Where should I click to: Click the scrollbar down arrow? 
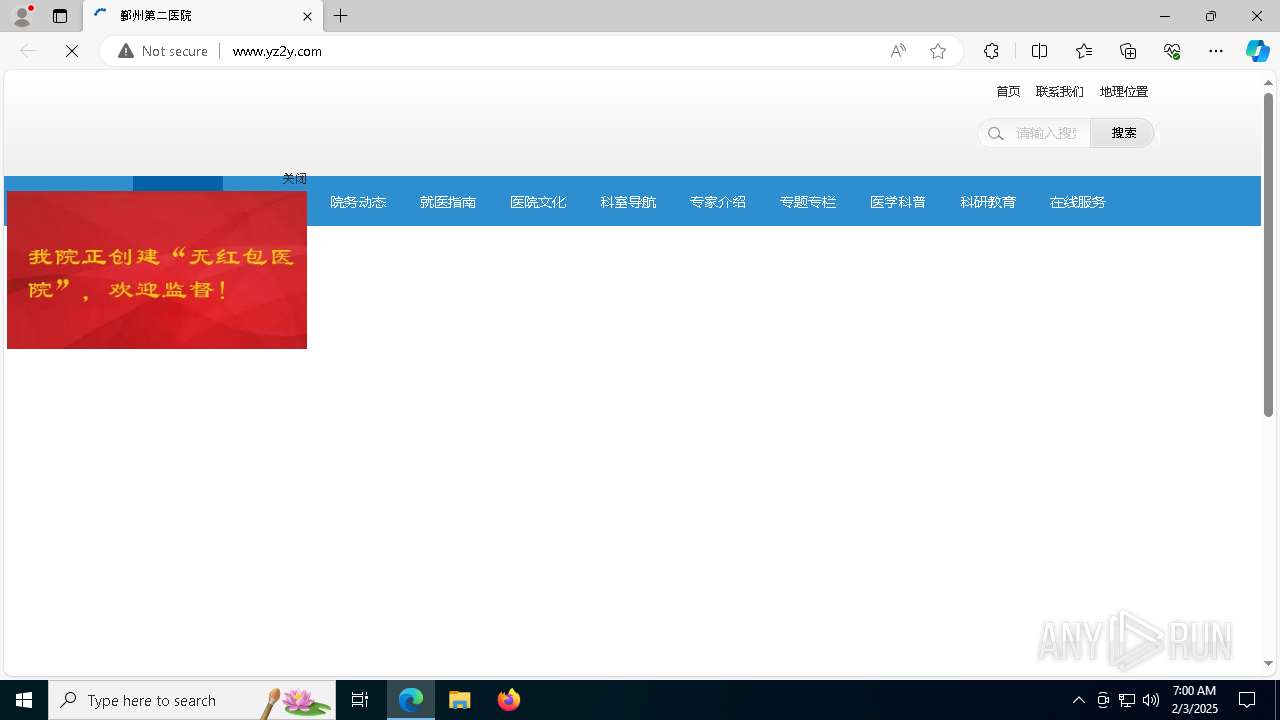pyautogui.click(x=1268, y=664)
